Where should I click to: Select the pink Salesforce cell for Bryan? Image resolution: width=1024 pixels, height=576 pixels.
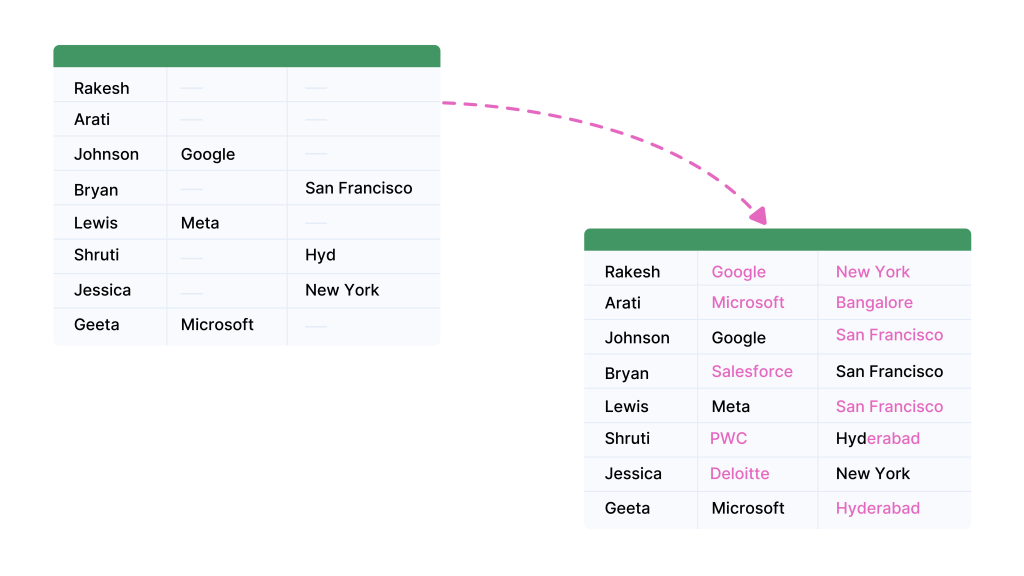(x=758, y=372)
